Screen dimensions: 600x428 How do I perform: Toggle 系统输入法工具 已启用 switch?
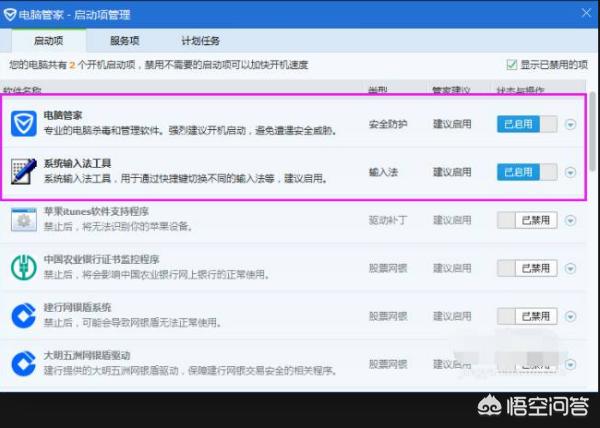pyautogui.click(x=526, y=172)
